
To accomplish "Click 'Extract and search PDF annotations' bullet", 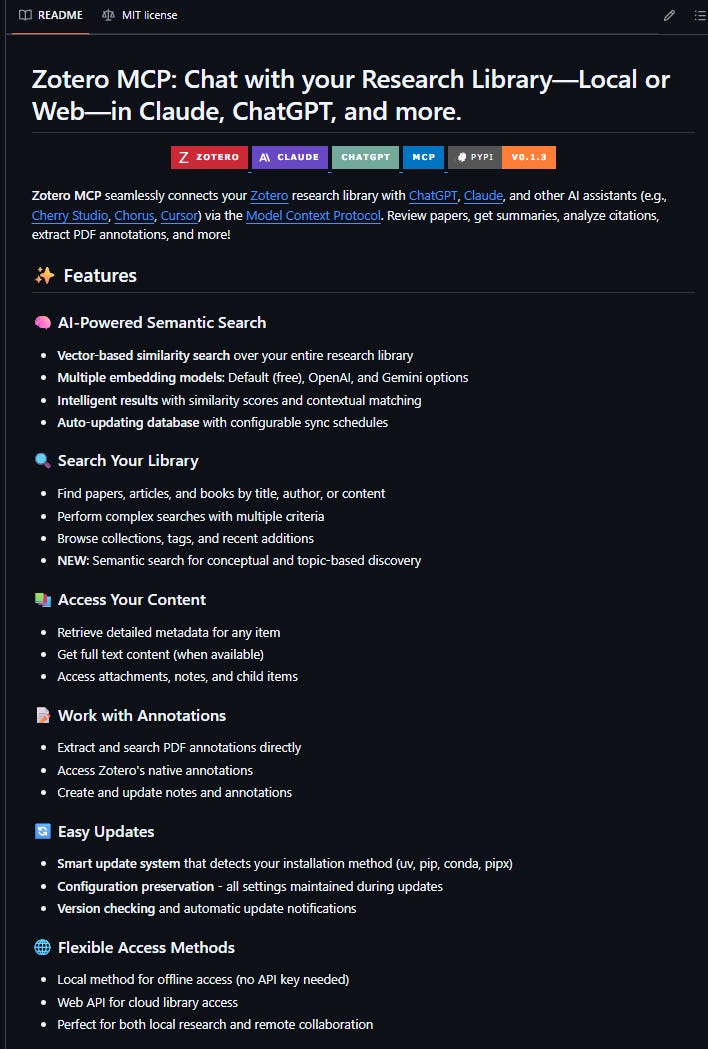I will click(179, 748).
